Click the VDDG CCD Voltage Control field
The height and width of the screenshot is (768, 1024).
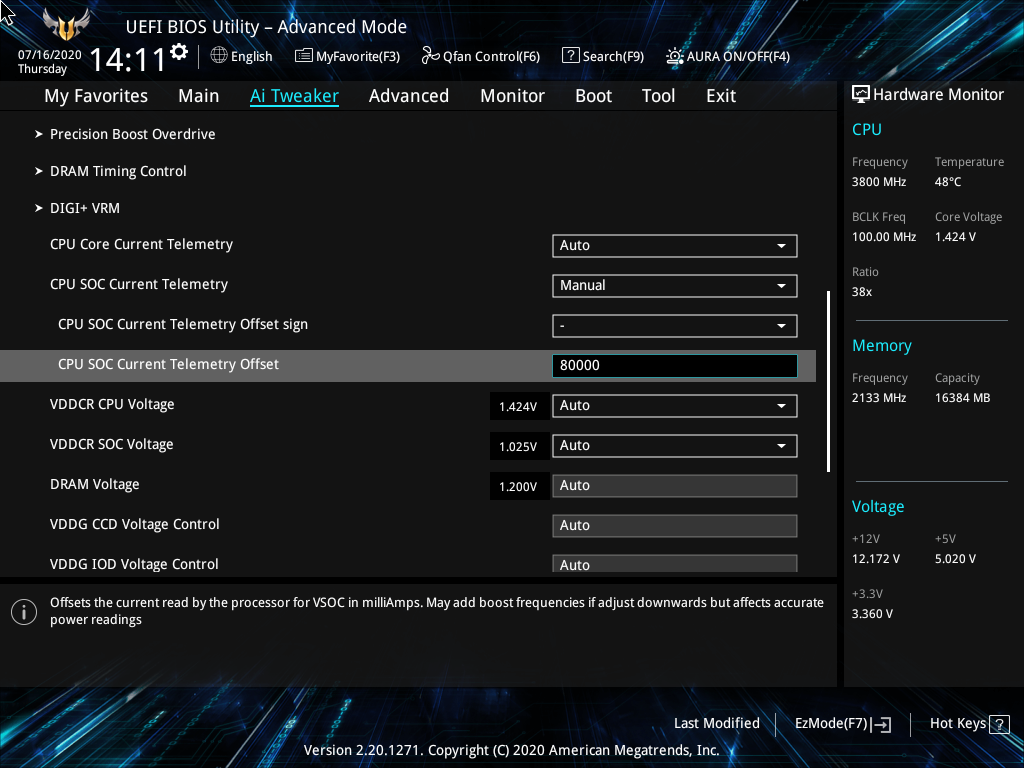pyautogui.click(x=675, y=525)
